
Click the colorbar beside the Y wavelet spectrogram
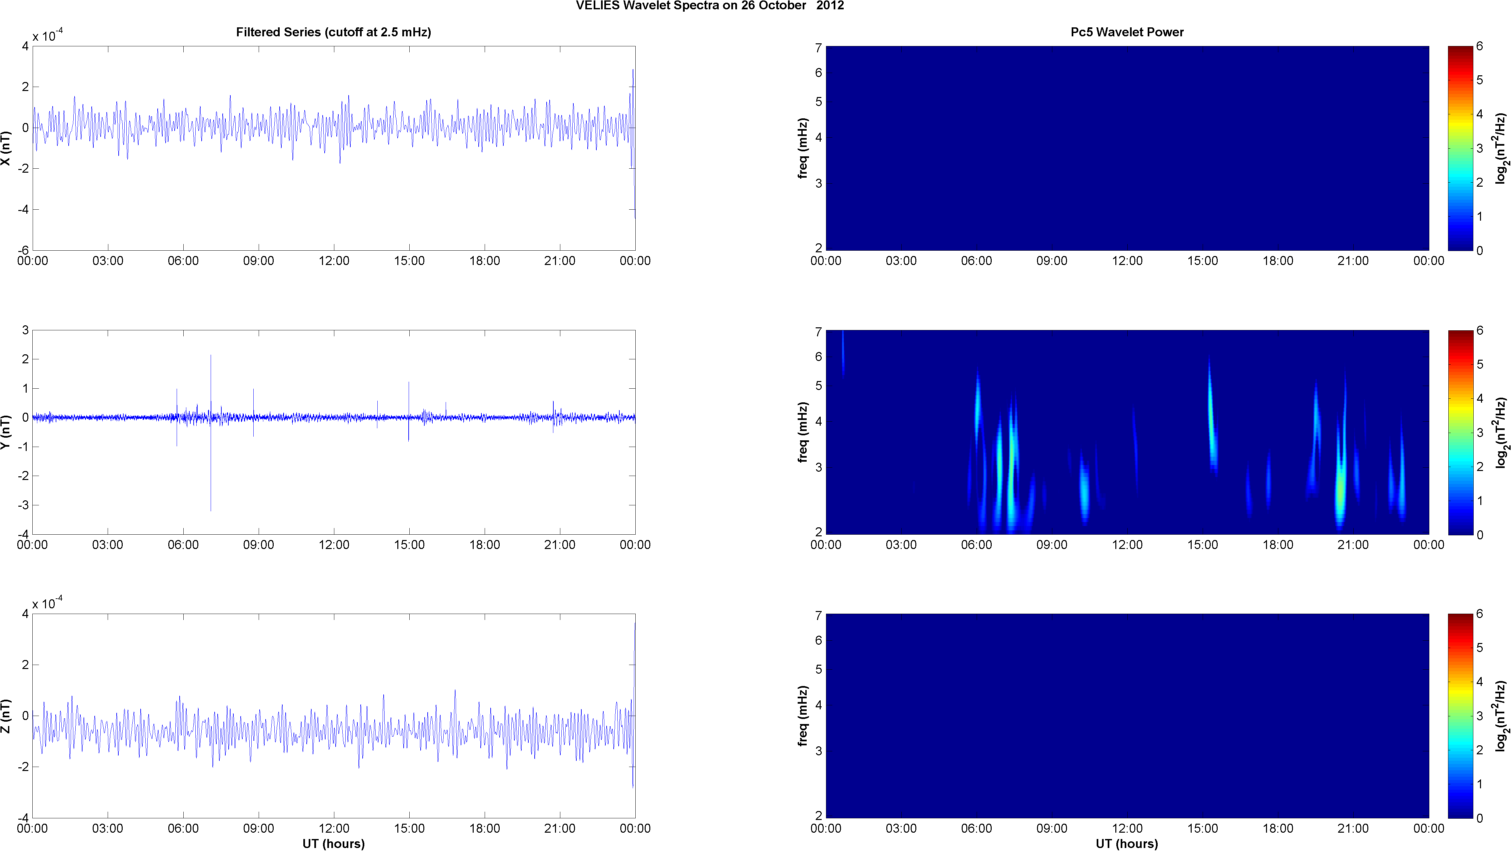(1460, 432)
